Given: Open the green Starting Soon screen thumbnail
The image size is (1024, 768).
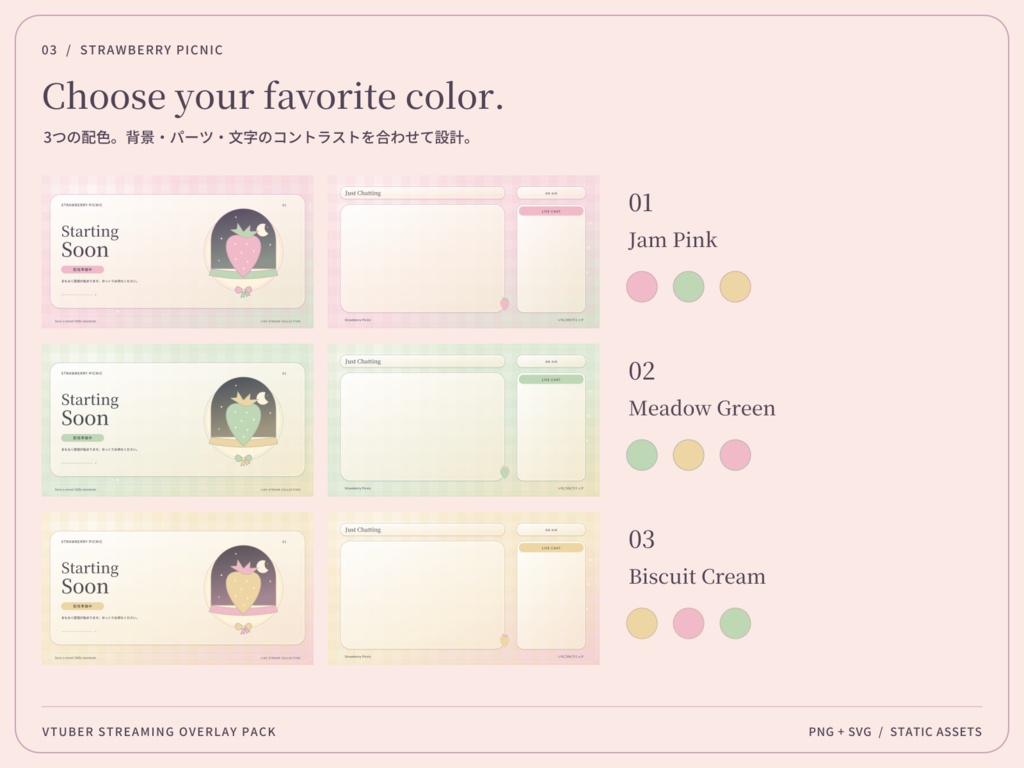Looking at the screenshot, I should point(178,420).
